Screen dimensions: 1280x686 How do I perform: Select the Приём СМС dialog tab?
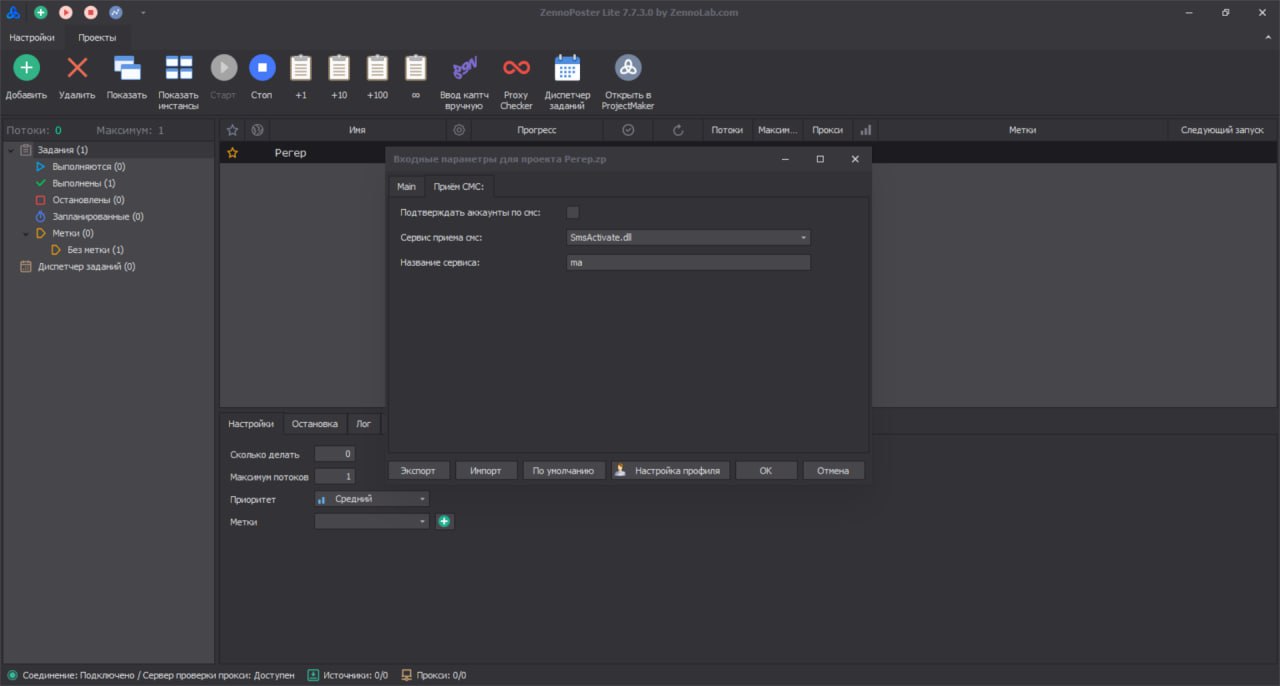tap(458, 187)
